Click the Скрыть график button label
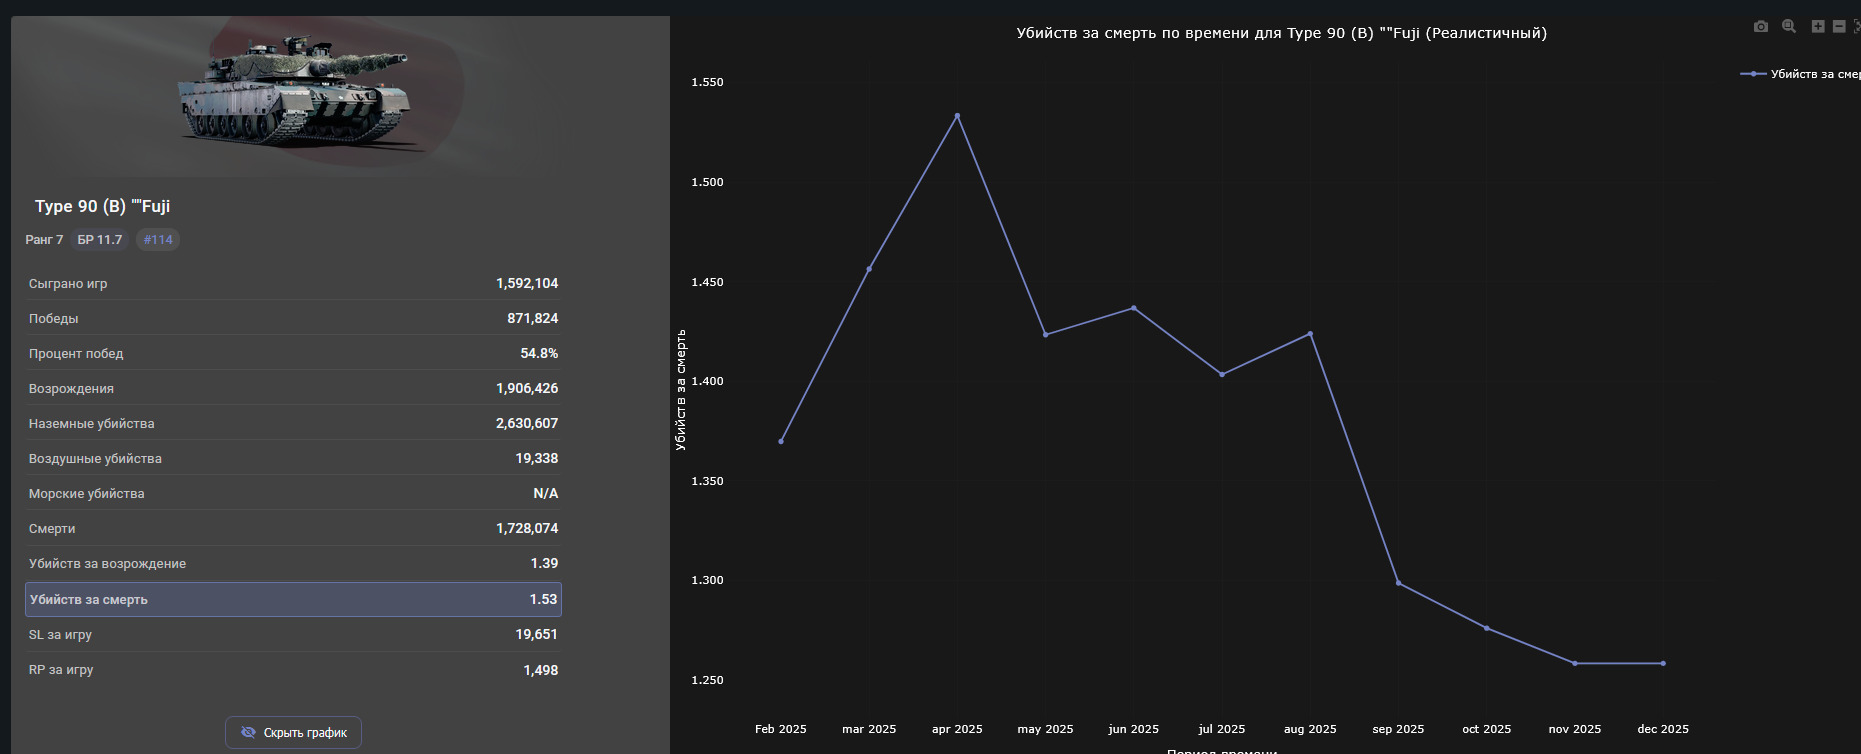This screenshot has height=754, width=1861. click(x=305, y=733)
